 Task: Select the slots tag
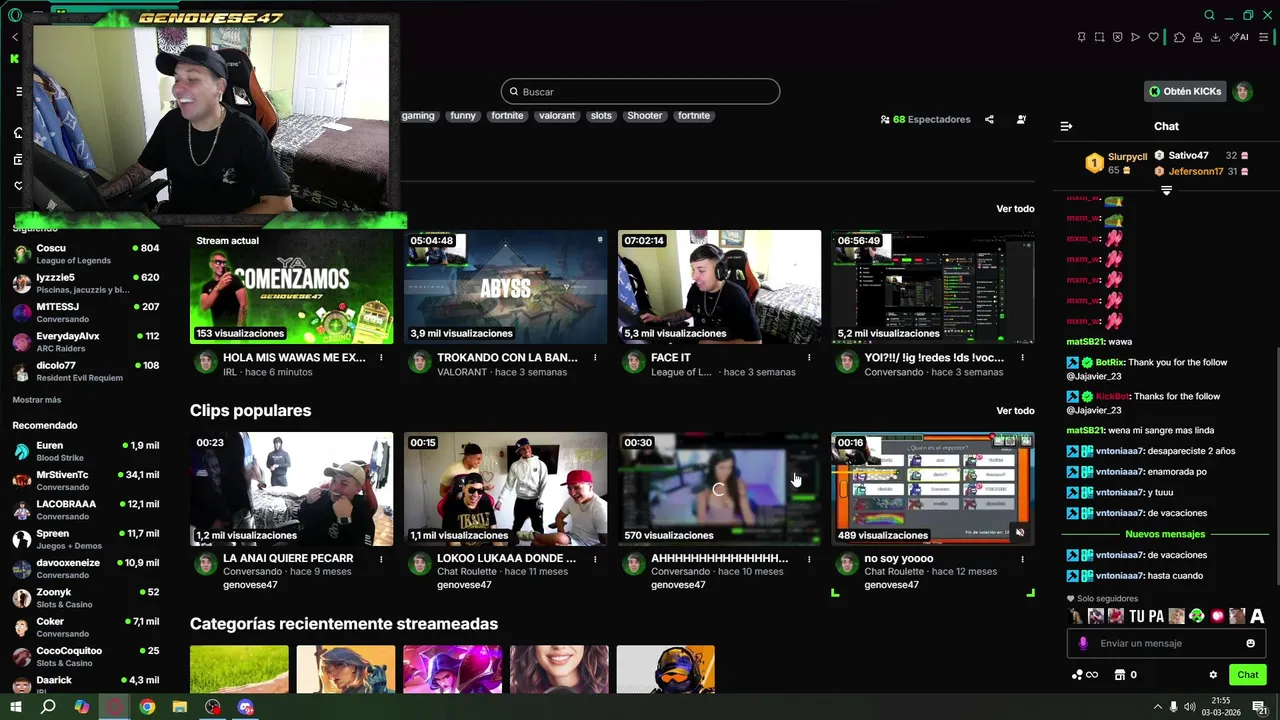pyautogui.click(x=601, y=115)
